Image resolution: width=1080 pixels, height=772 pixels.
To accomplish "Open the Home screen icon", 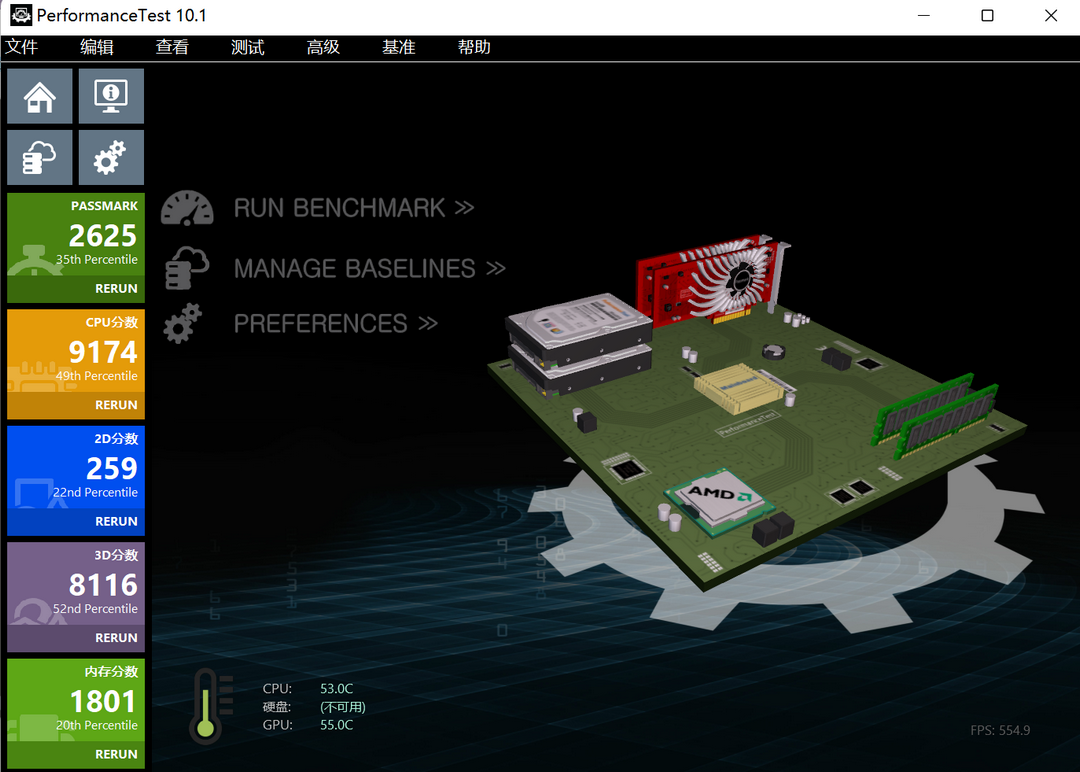I will (39, 96).
